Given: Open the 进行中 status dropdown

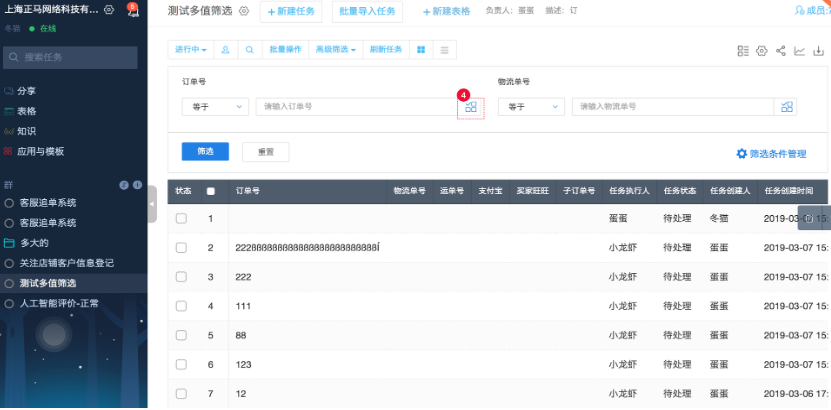Looking at the screenshot, I should (x=191, y=50).
